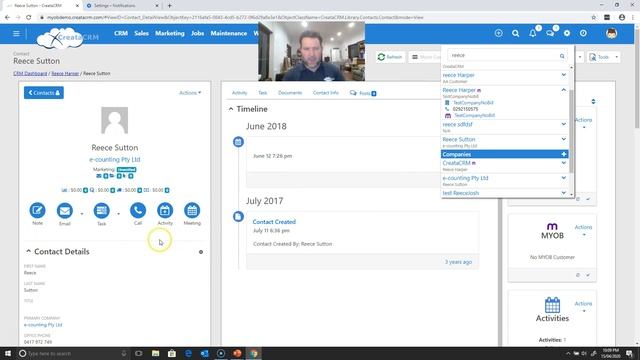Click the clock history icon in the header

point(583,33)
